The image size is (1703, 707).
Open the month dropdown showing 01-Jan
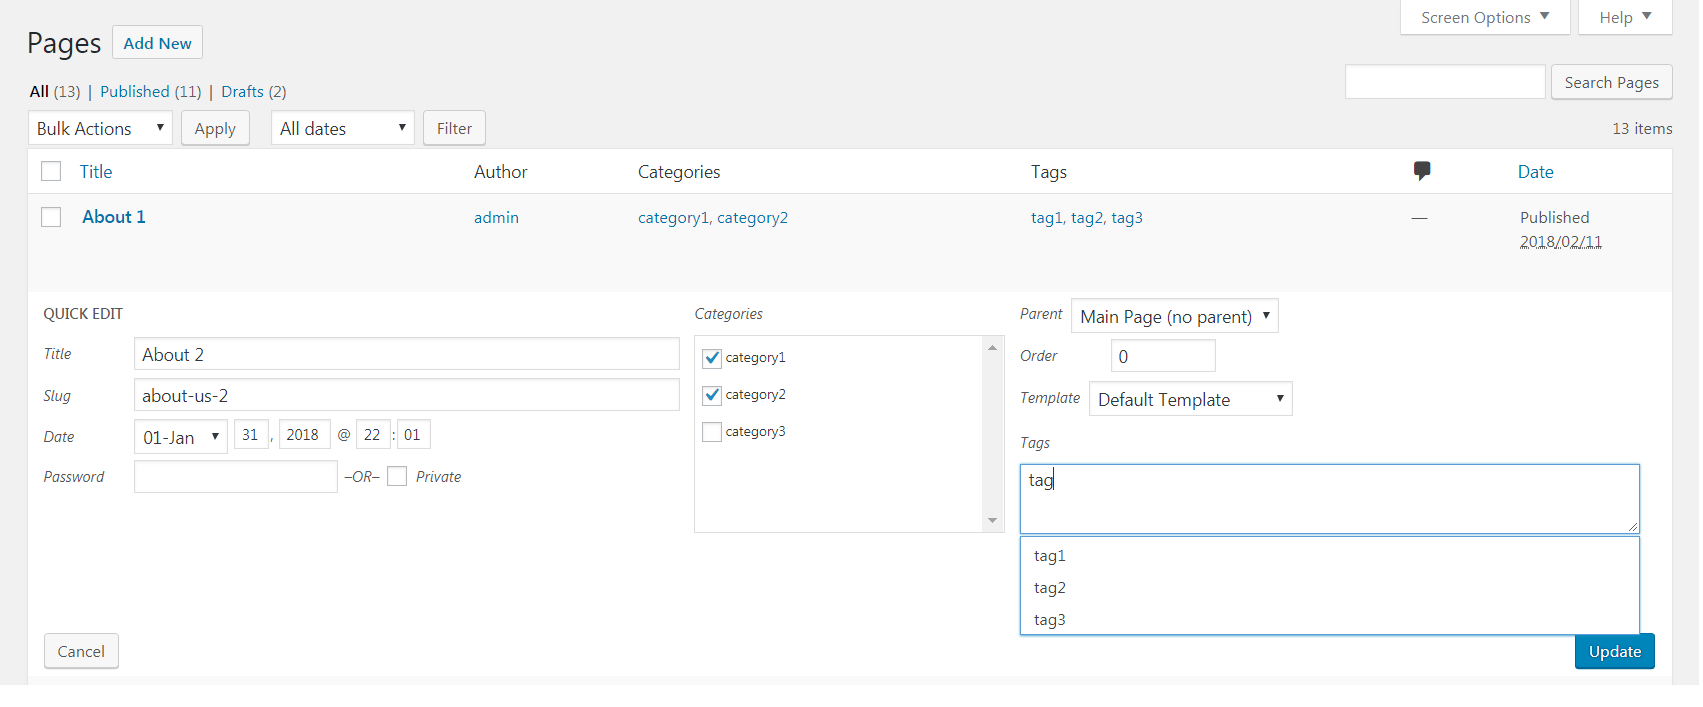(x=181, y=437)
